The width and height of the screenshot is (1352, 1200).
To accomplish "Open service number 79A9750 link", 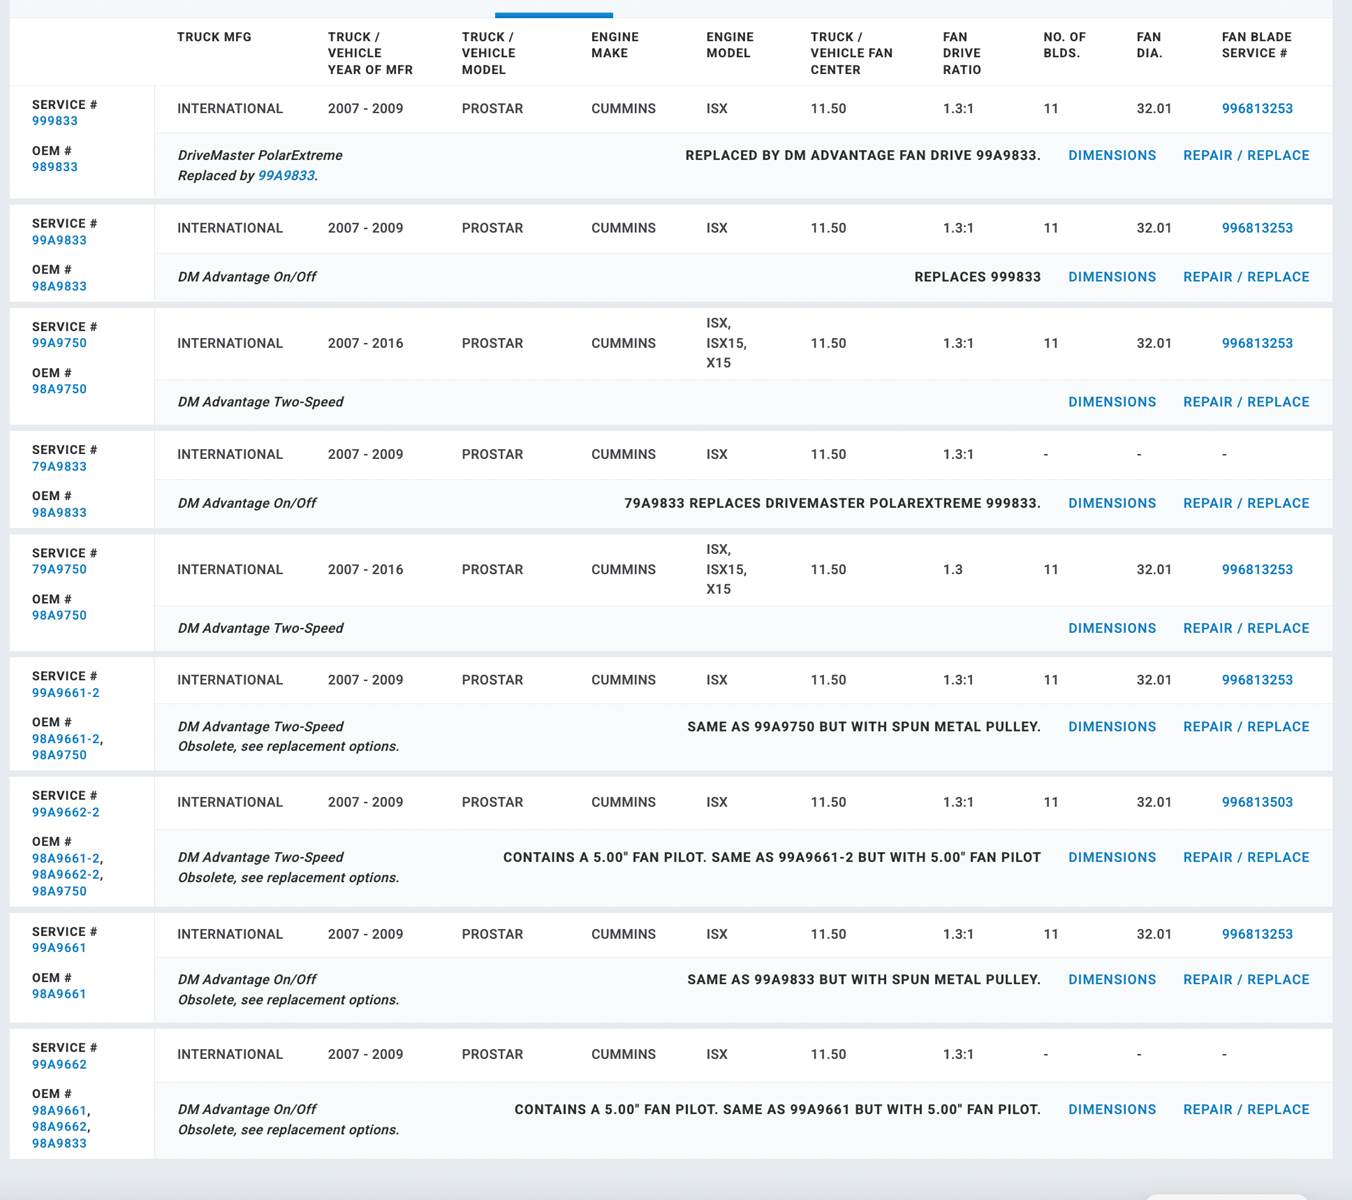I will point(59,569).
